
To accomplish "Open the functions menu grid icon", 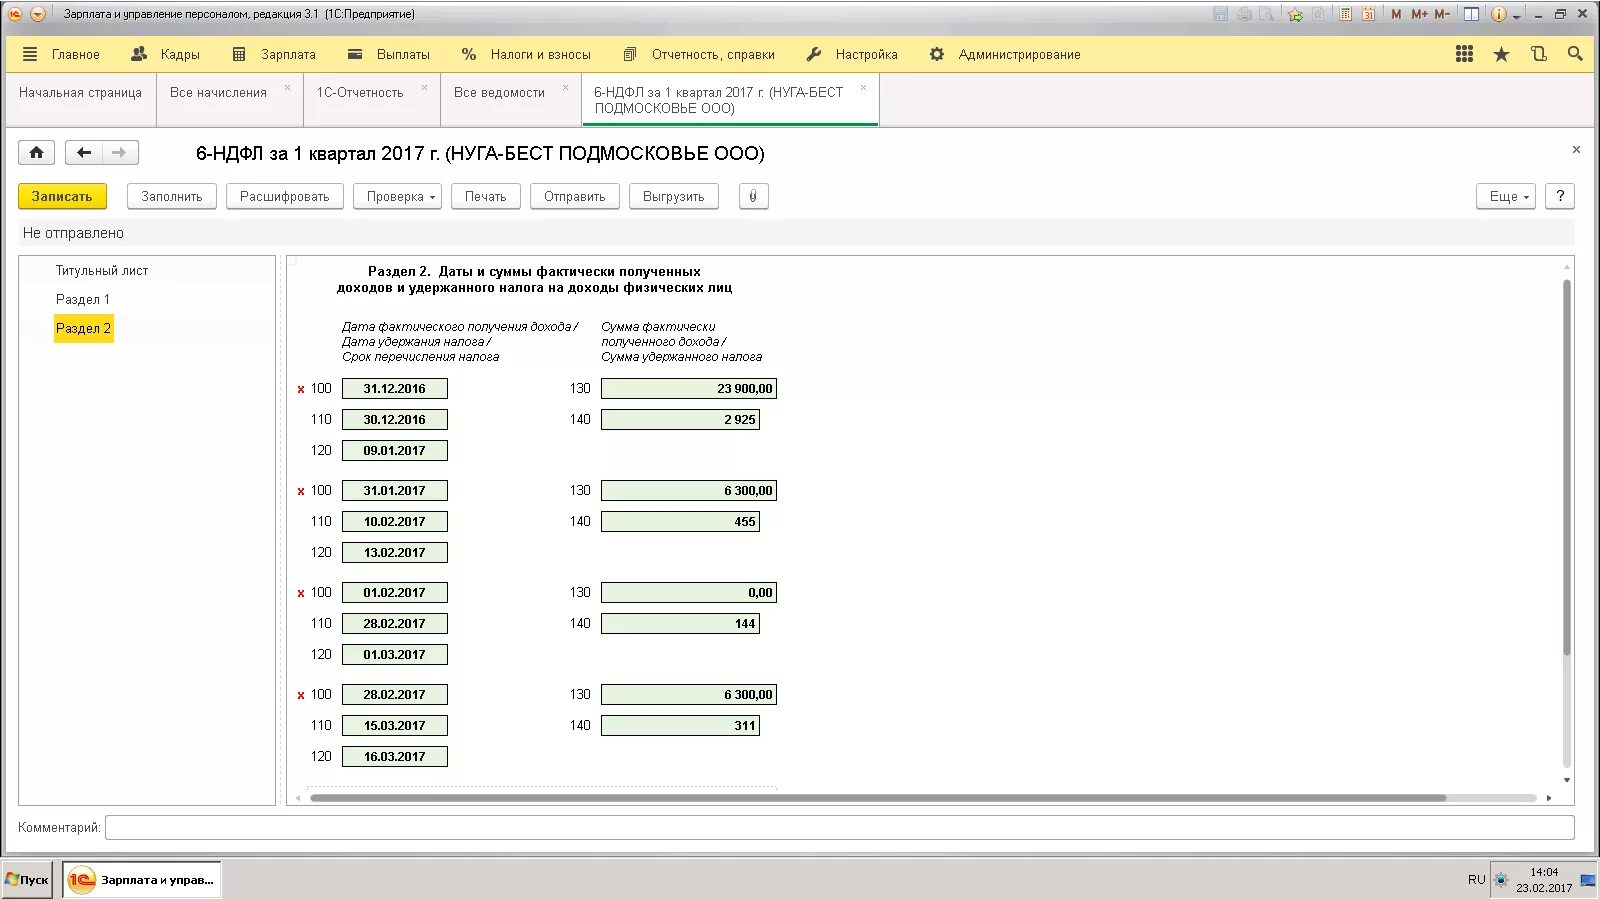I will pos(1464,54).
